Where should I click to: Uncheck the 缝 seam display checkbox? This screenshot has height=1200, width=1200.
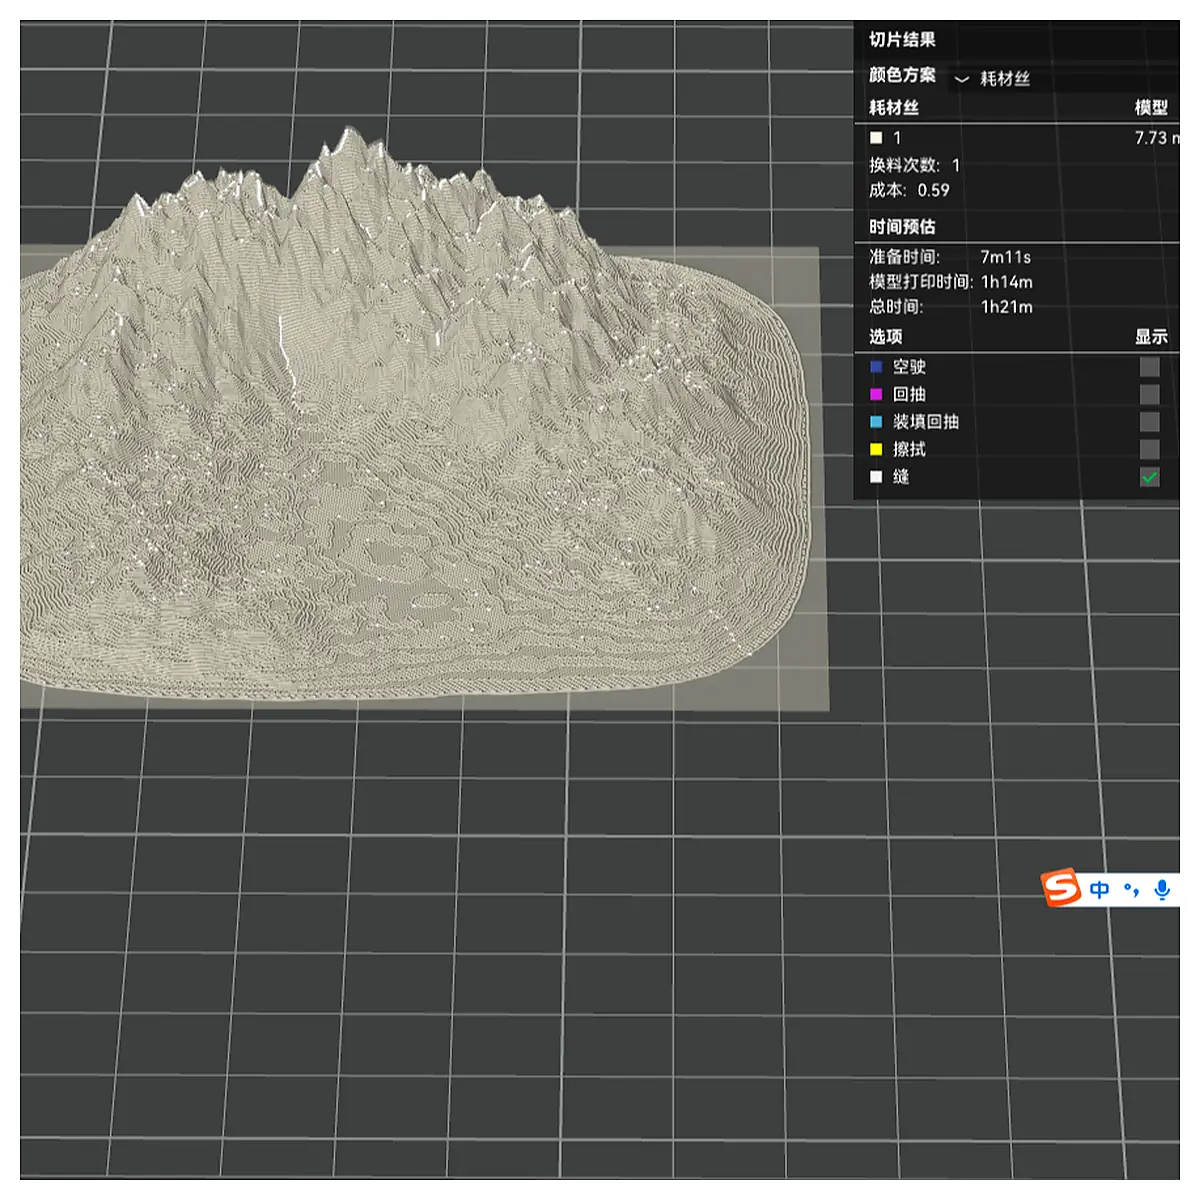1150,477
